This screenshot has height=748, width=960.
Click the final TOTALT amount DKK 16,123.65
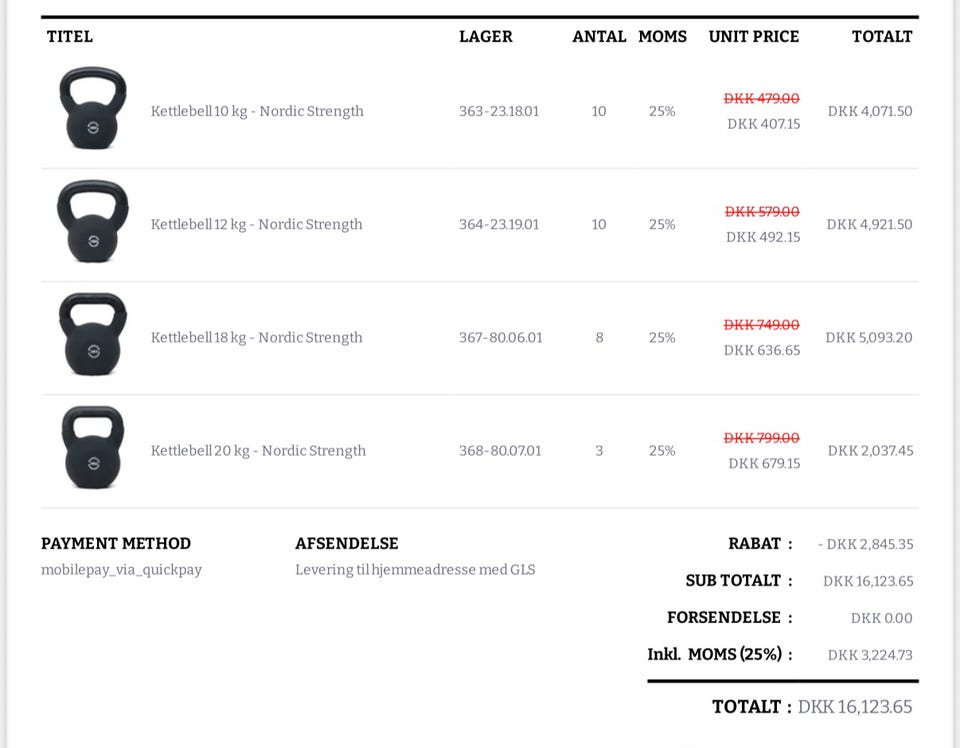coord(855,707)
